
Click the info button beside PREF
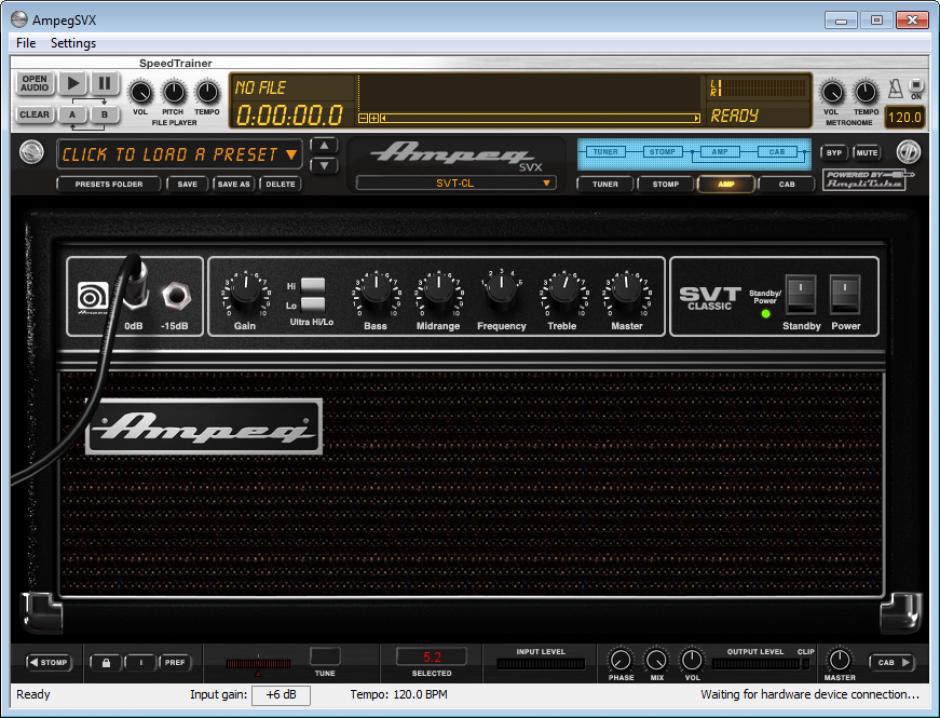pos(141,662)
